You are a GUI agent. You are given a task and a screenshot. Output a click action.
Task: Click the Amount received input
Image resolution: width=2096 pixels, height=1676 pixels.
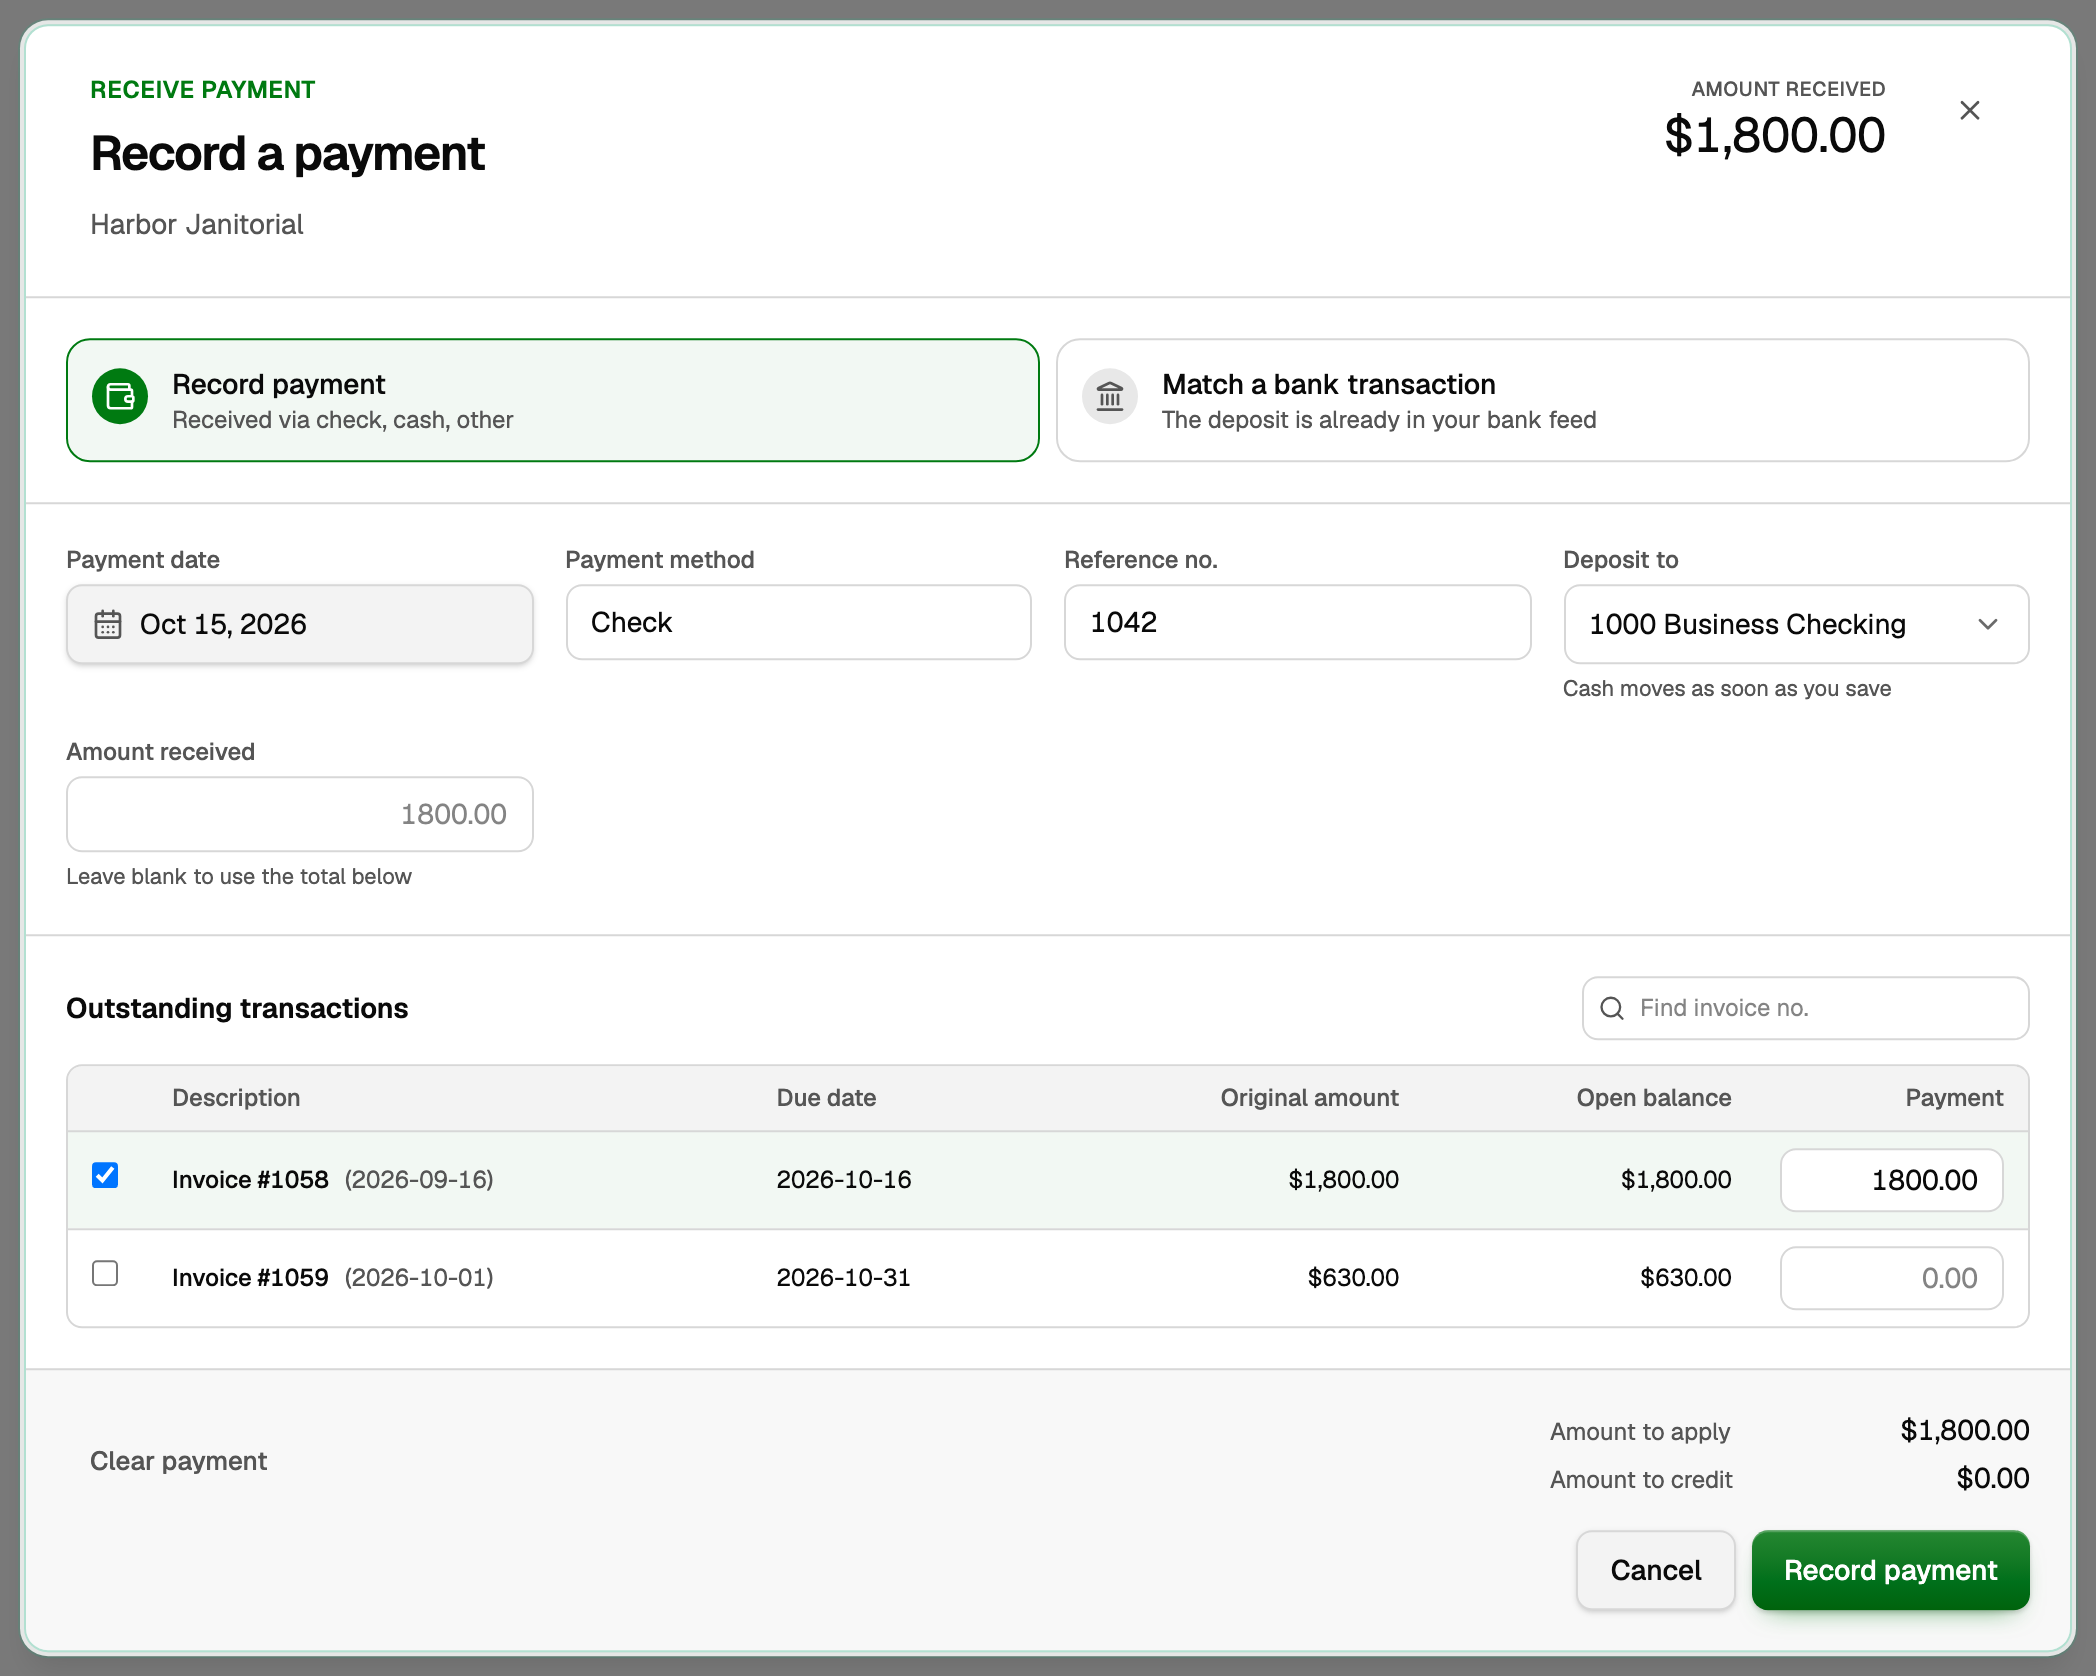click(300, 814)
